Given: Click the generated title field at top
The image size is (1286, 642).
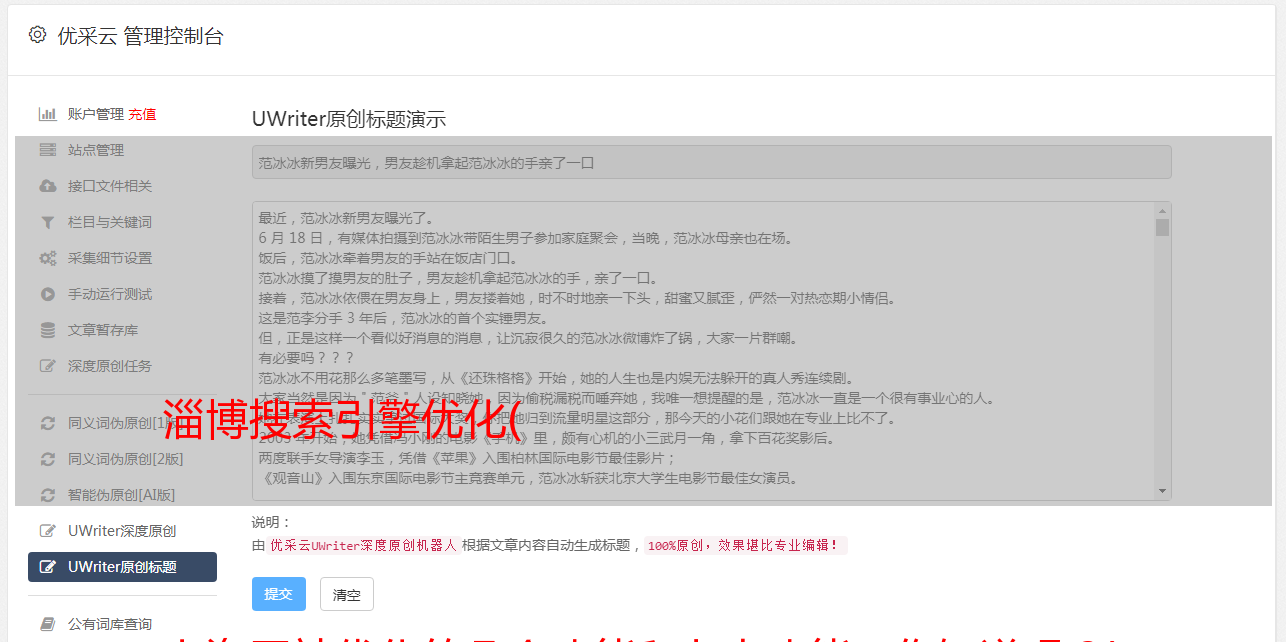Looking at the screenshot, I should pyautogui.click(x=711, y=162).
